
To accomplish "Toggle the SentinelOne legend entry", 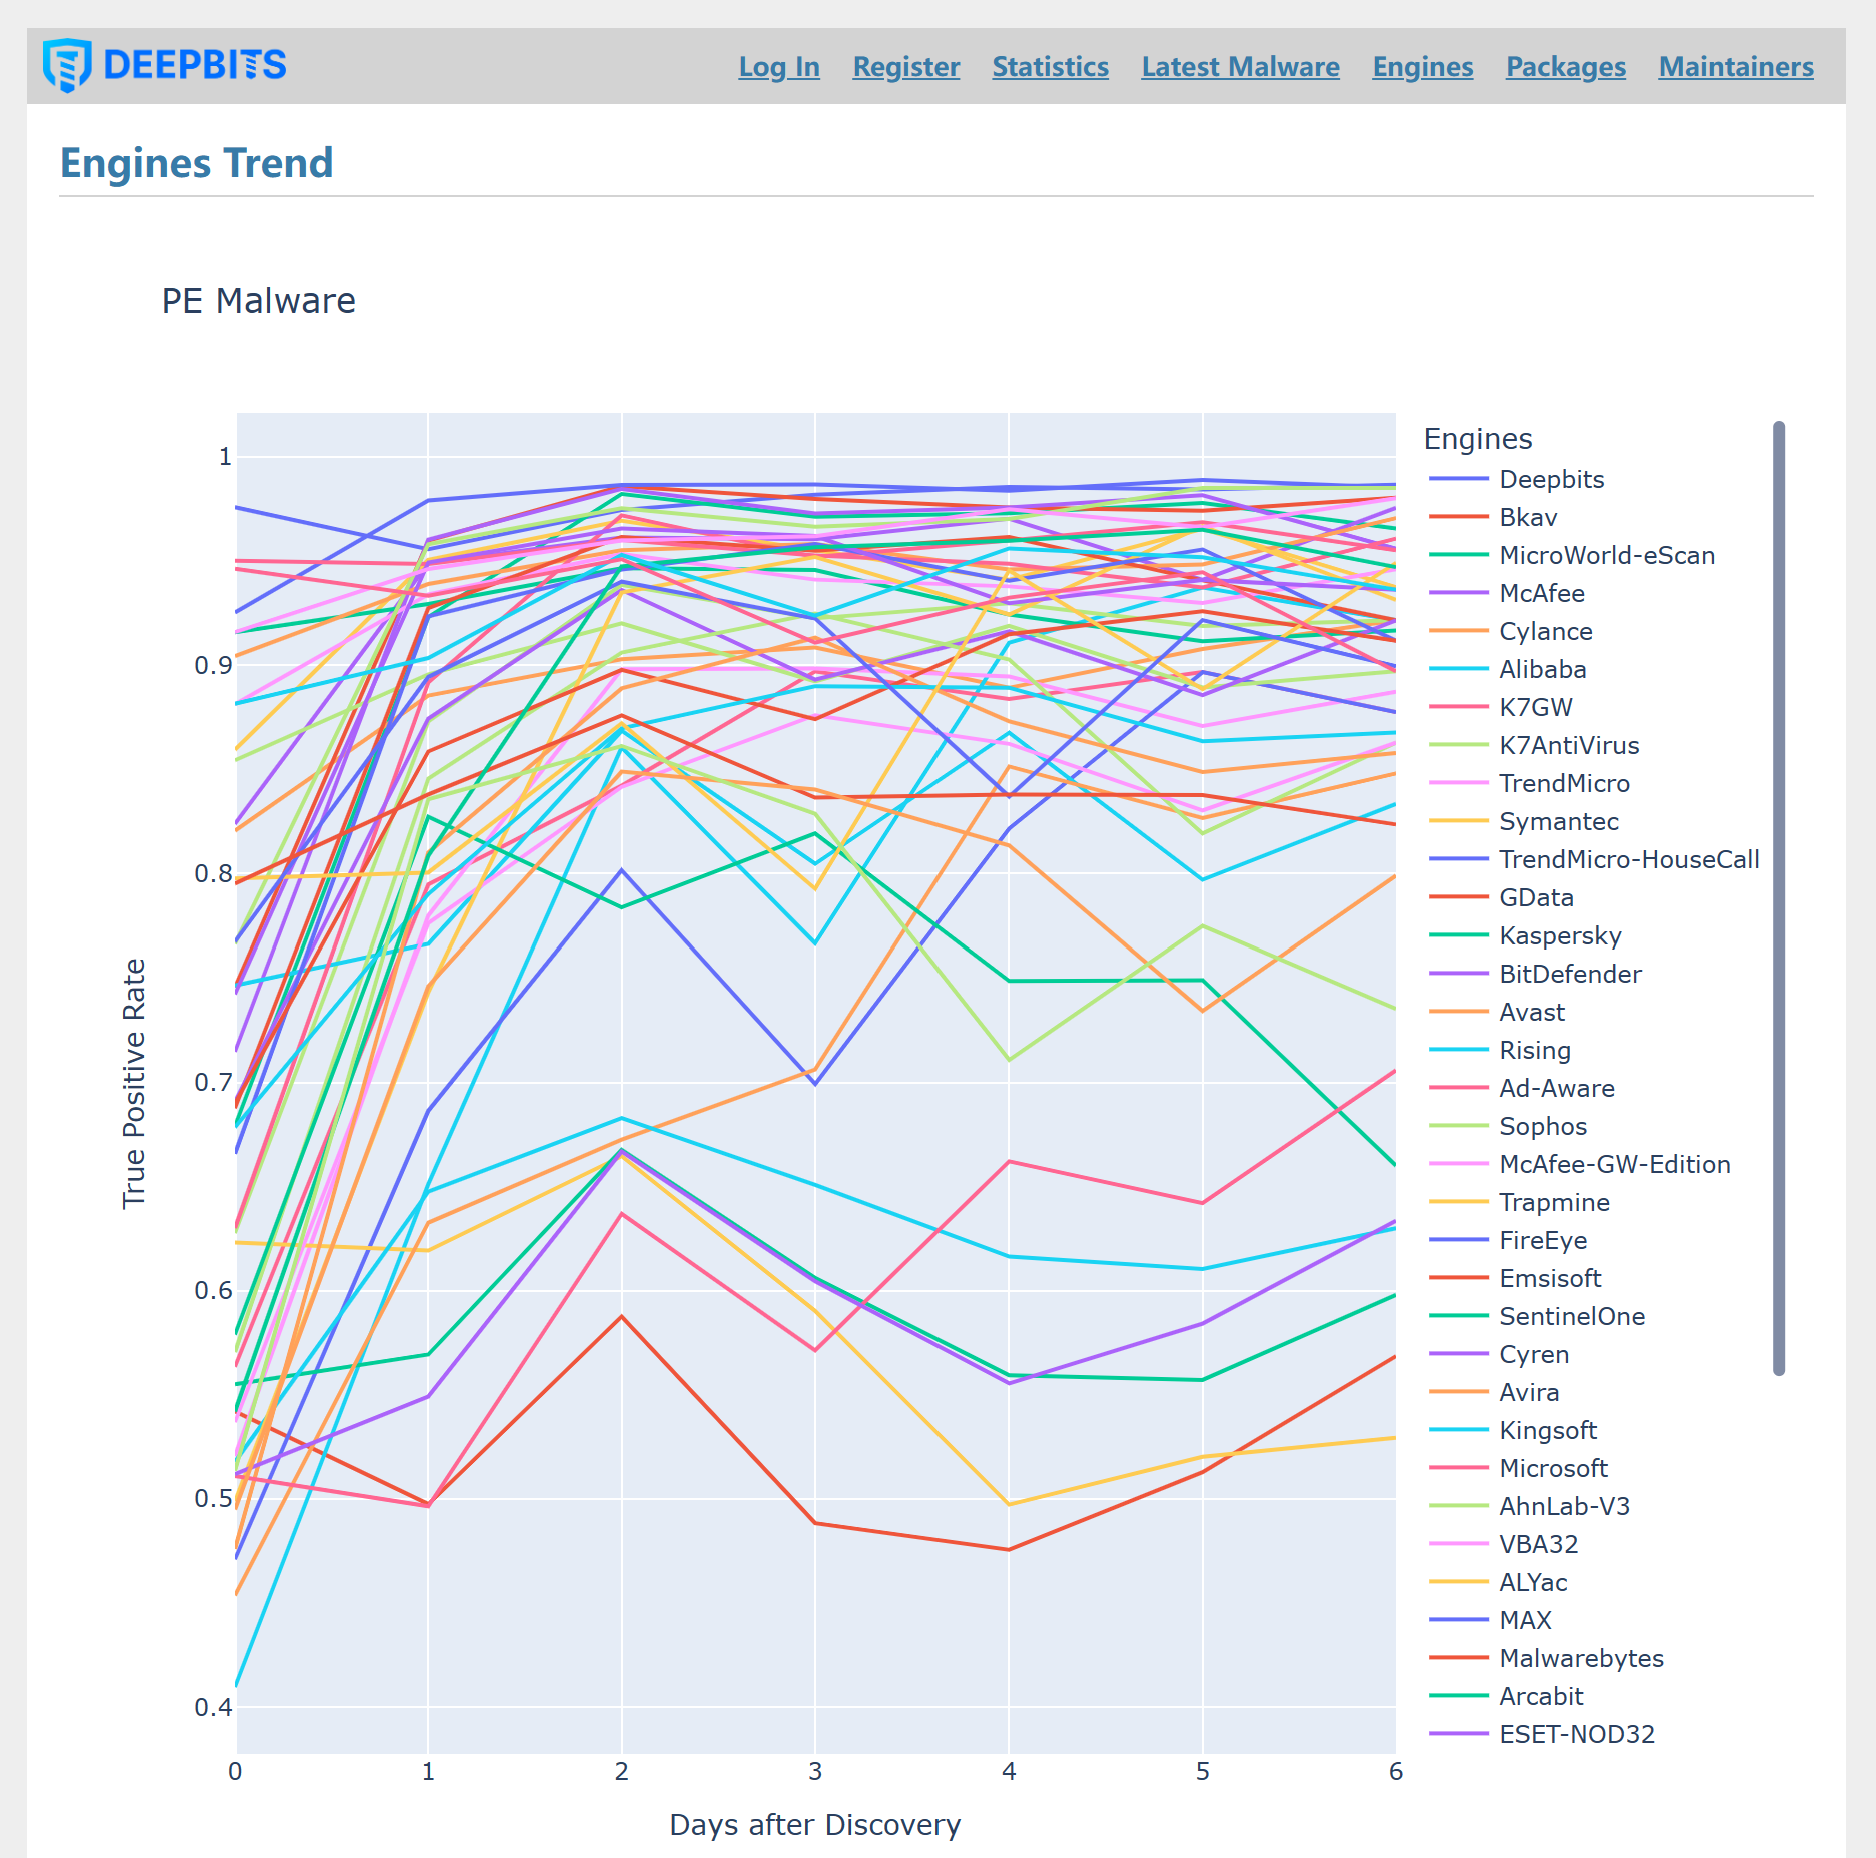I will 1537,1316.
